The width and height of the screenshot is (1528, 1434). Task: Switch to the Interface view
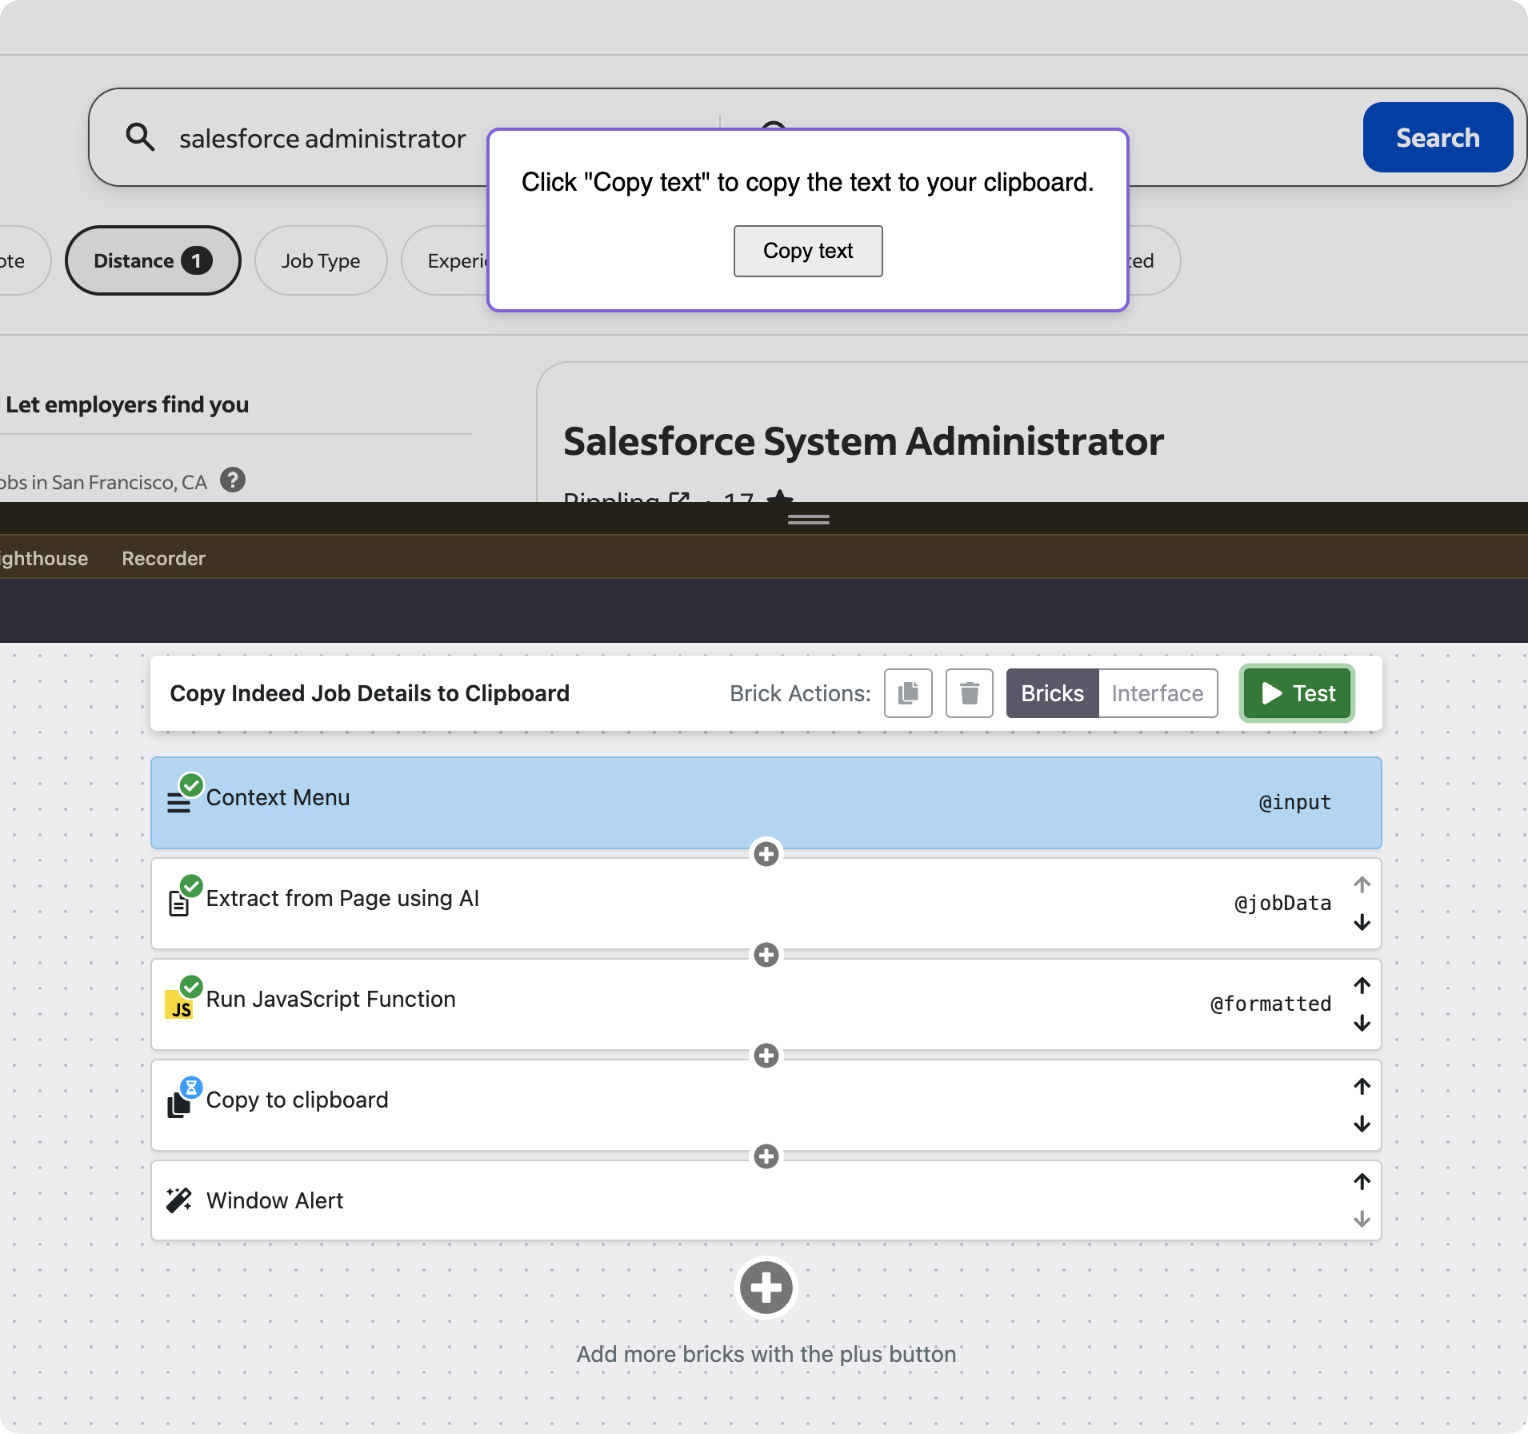point(1157,693)
